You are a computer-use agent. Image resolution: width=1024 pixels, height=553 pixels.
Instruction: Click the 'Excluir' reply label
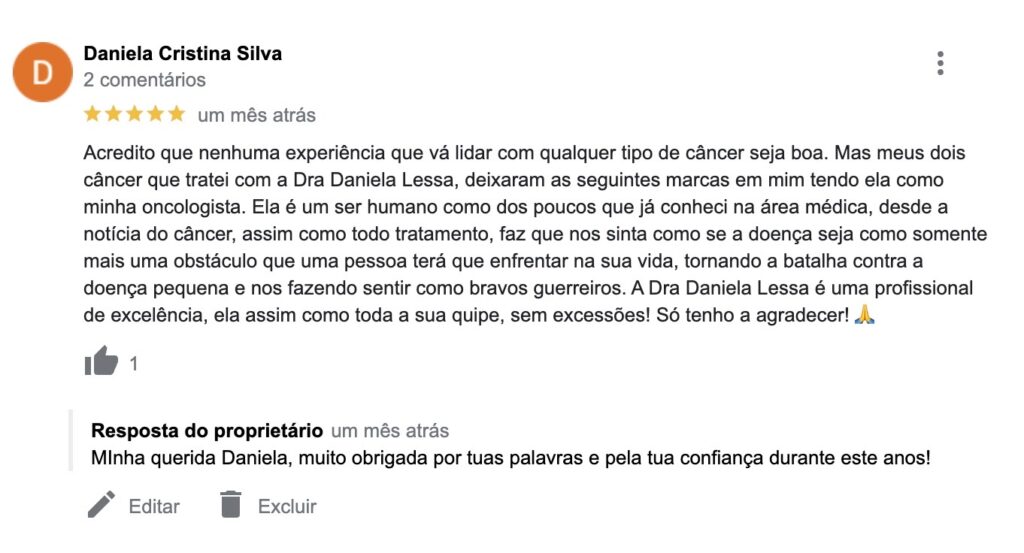point(287,506)
